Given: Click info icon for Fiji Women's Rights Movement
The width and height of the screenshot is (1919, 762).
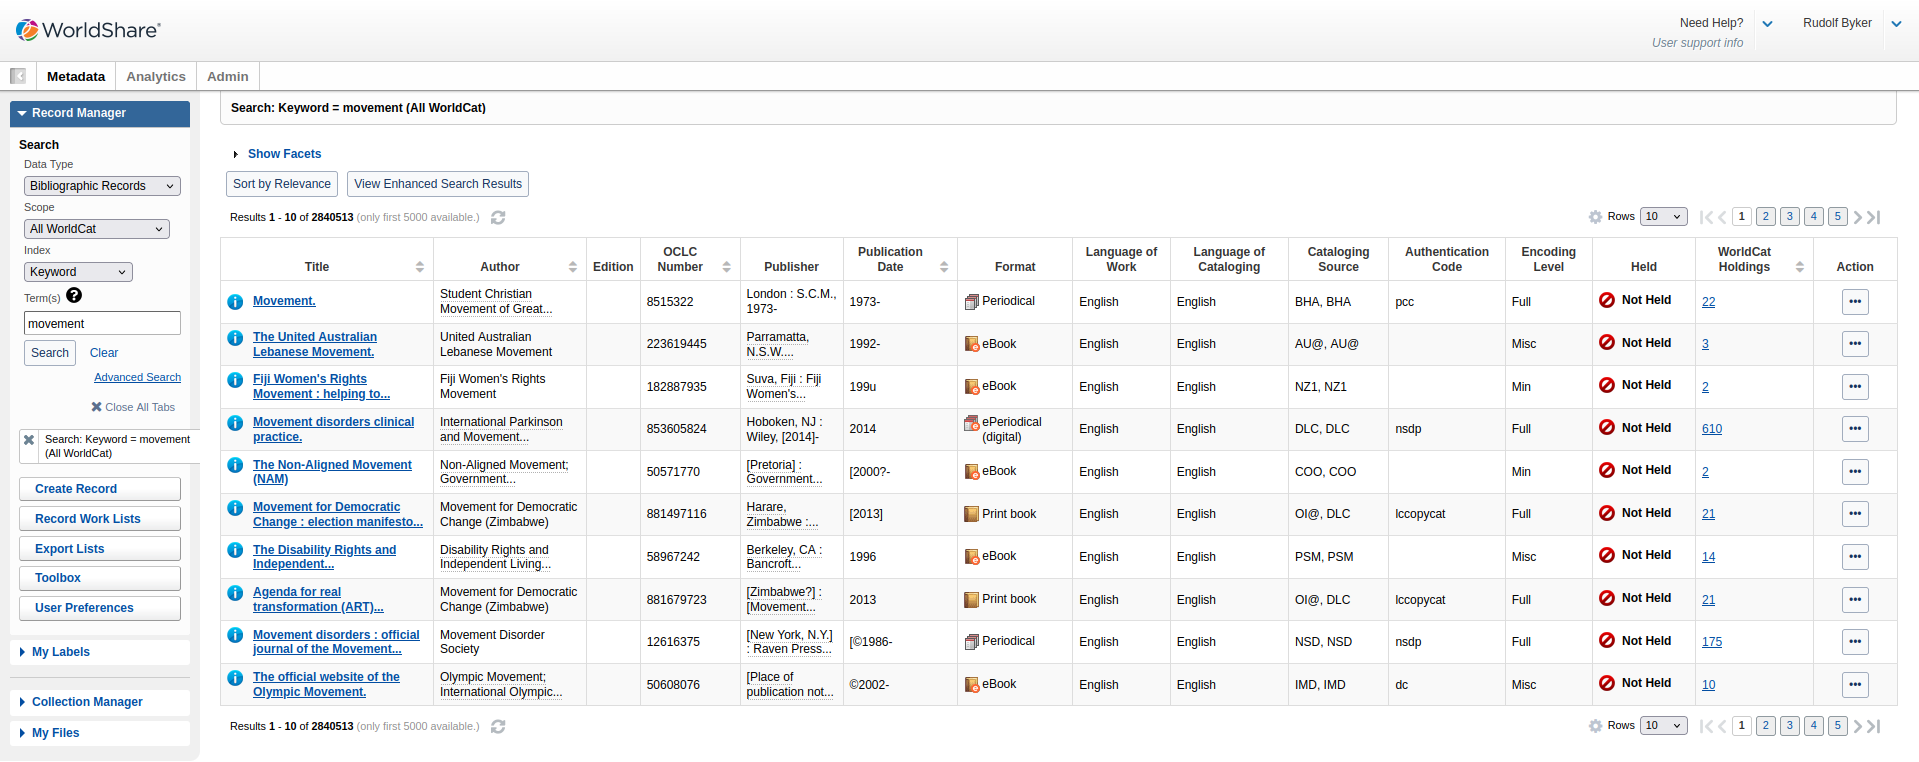Looking at the screenshot, I should click(235, 380).
